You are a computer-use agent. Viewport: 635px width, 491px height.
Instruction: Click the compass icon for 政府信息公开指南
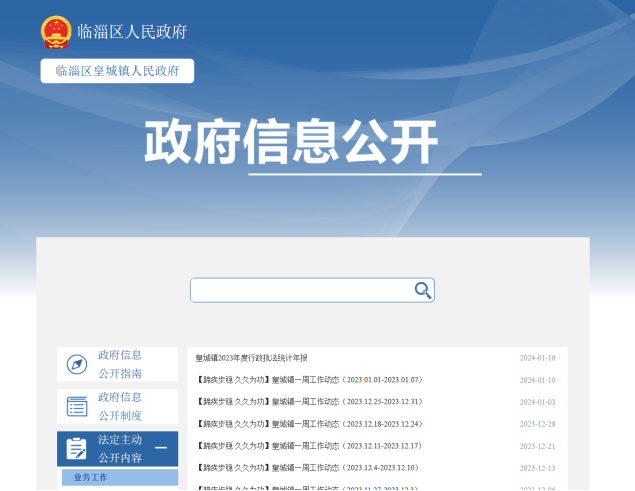(77, 364)
